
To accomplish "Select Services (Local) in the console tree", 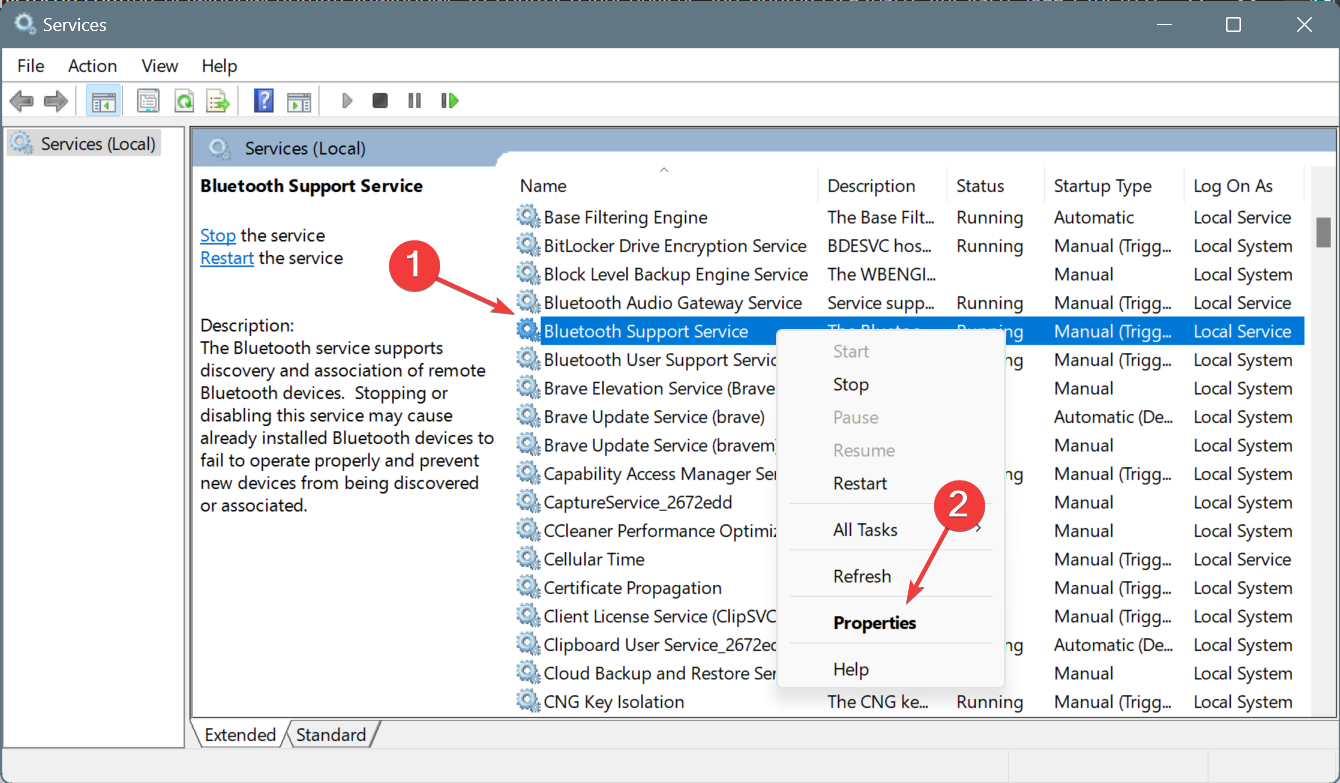I will pyautogui.click(x=84, y=144).
